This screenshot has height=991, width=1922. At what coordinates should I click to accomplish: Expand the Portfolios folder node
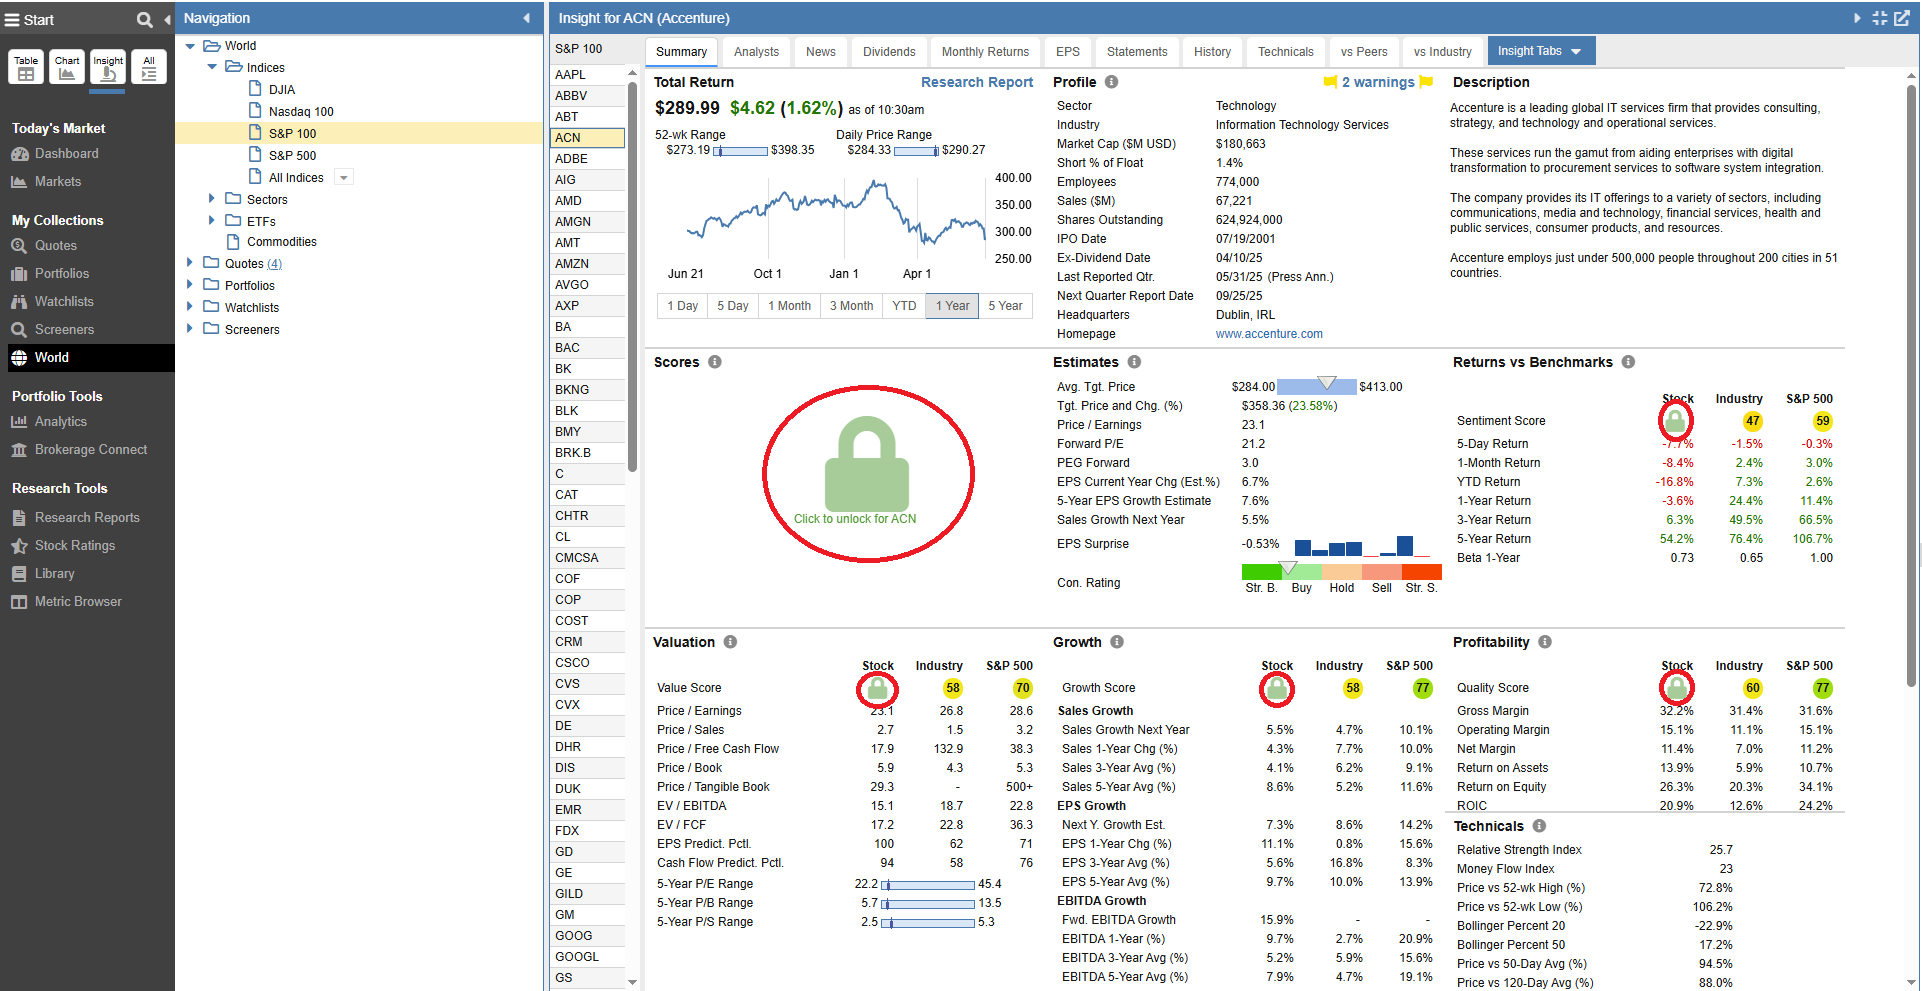tap(189, 285)
